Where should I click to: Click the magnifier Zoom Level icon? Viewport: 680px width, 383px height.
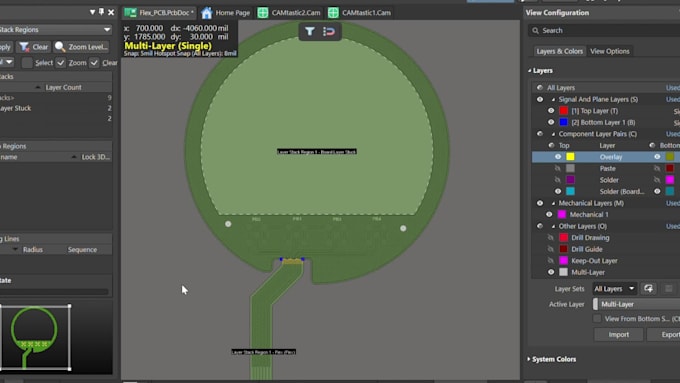click(60, 47)
